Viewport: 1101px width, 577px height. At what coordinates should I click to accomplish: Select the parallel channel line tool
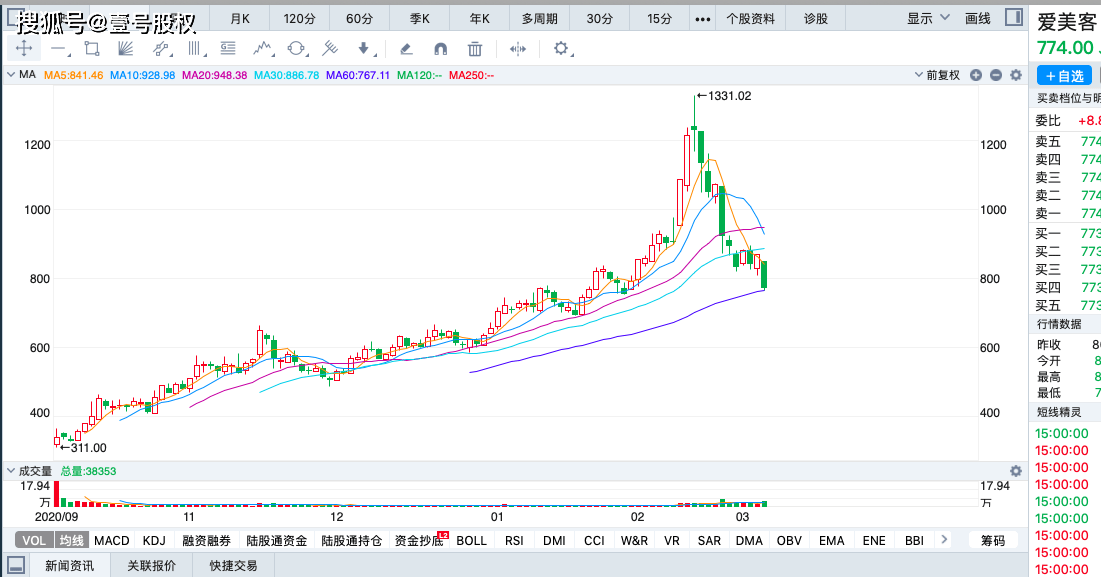click(161, 48)
